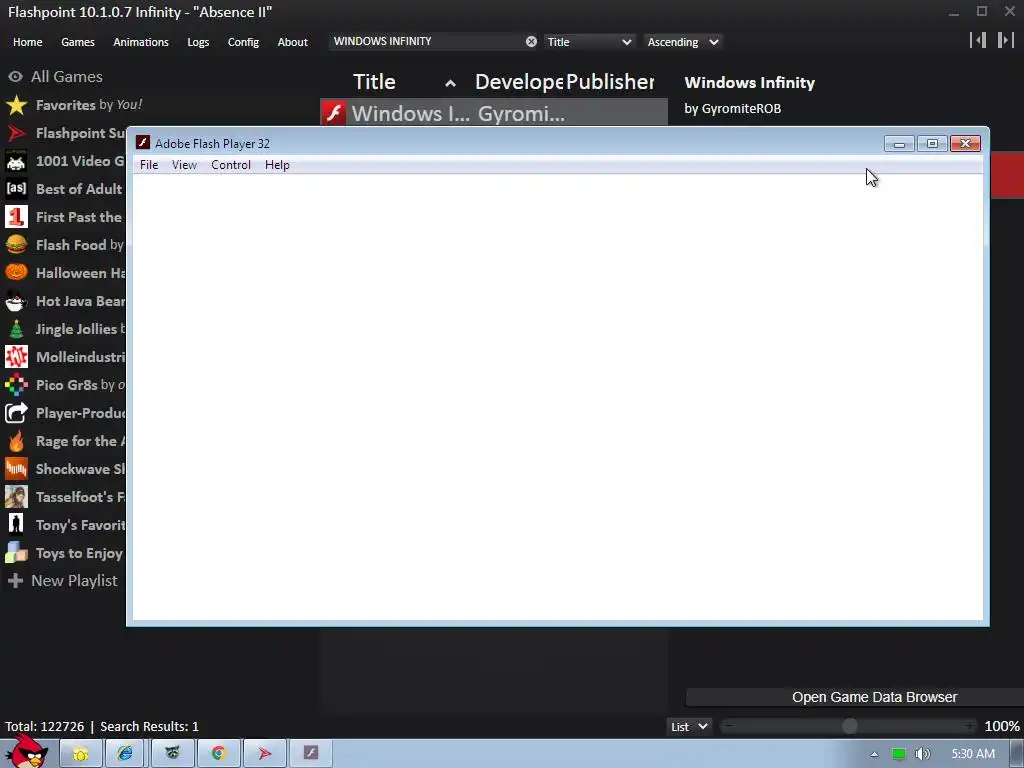Image resolution: width=1024 pixels, height=768 pixels.
Task: Click the Adobe Flash Player title icon
Action: tap(142, 143)
